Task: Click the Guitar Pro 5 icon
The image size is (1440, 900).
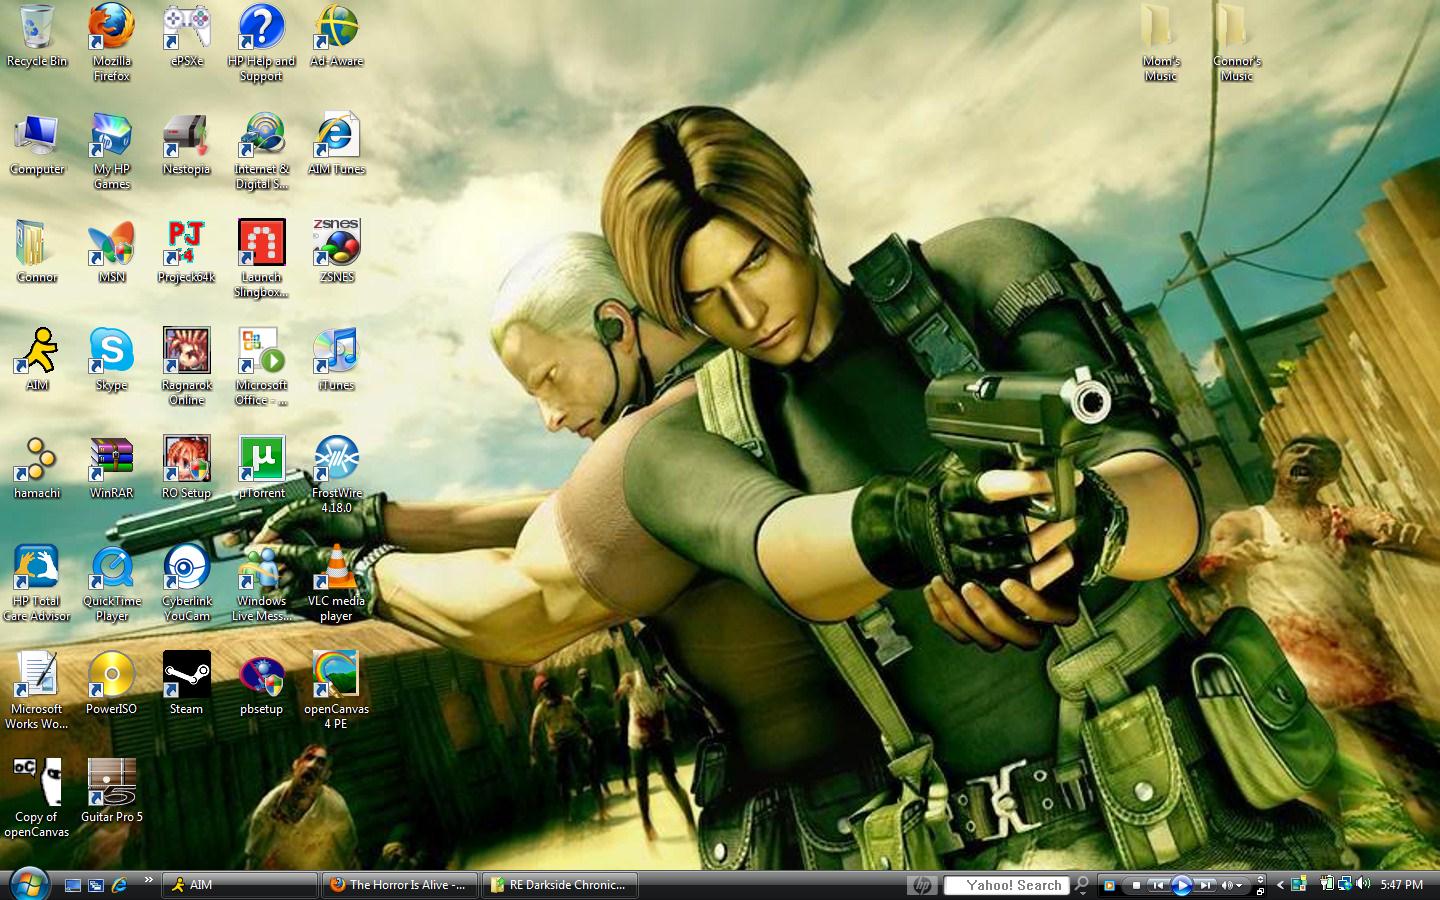Action: (111, 783)
